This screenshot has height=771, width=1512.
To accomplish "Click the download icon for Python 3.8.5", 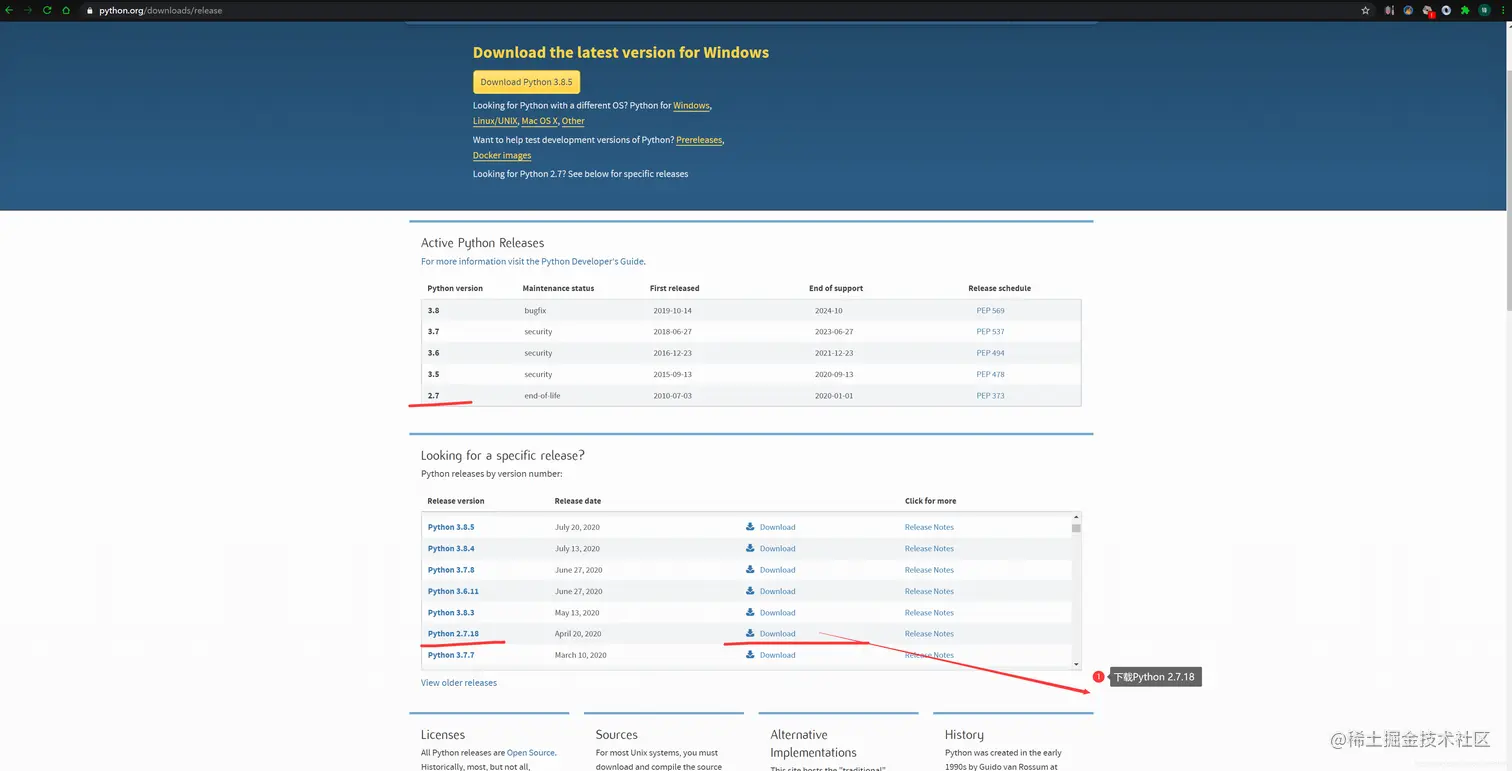I will [750, 526].
